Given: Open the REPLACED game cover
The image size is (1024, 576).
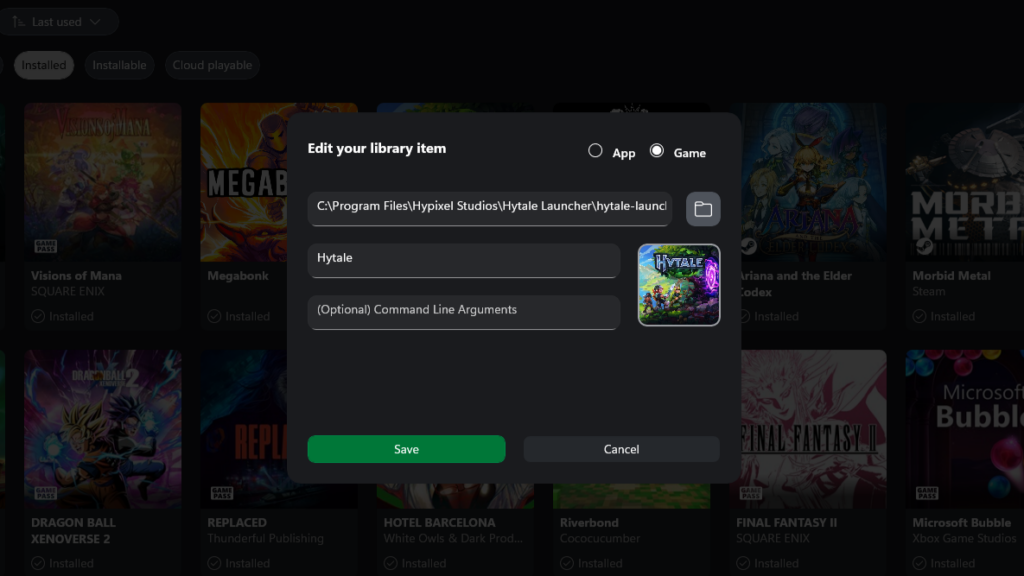Looking at the screenshot, I should [244, 429].
